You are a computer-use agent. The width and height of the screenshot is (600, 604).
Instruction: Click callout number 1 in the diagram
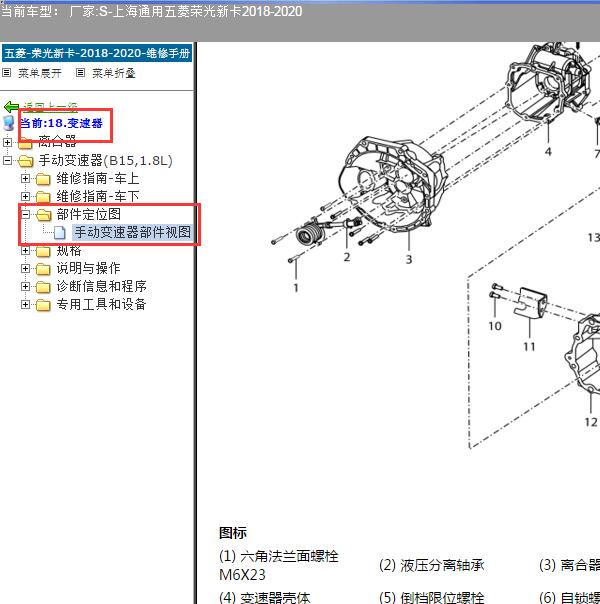(296, 288)
